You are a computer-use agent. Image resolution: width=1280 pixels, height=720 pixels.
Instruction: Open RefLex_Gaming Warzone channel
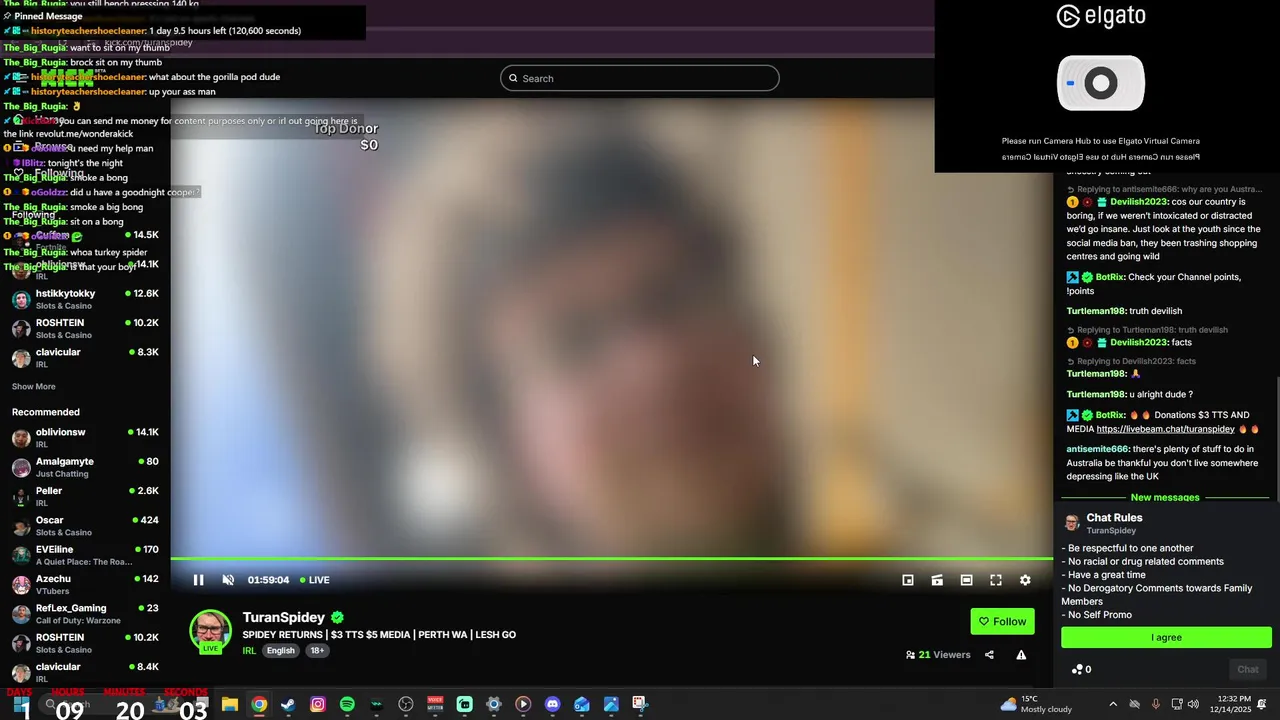85,613
